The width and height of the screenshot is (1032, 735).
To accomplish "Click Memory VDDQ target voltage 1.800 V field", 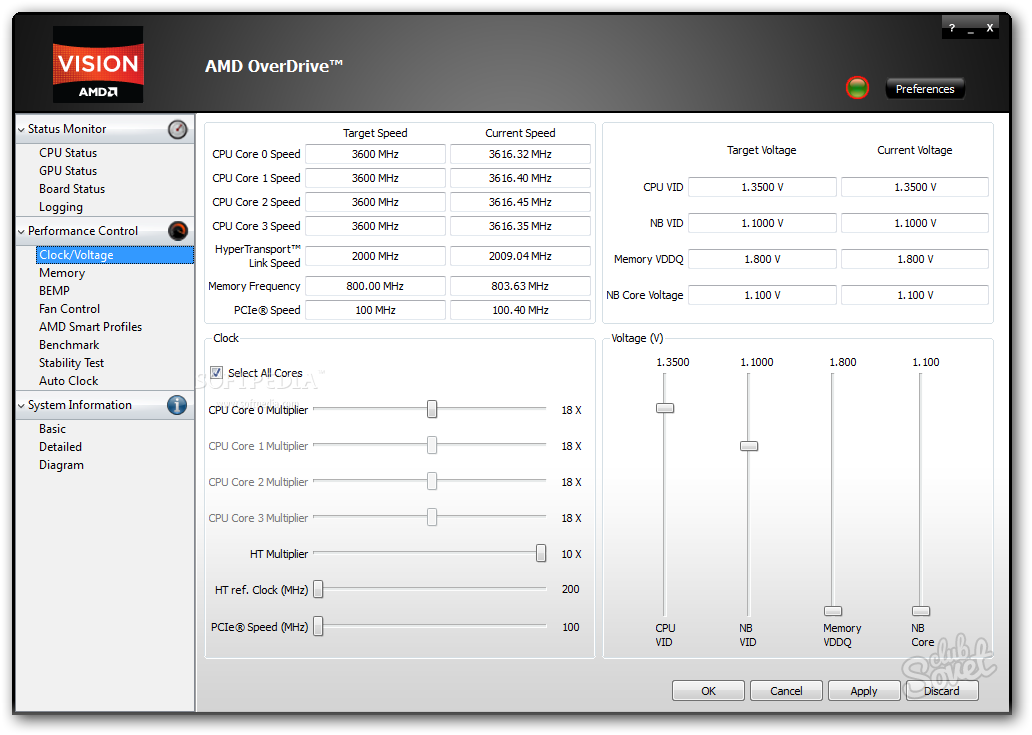I will tap(762, 259).
